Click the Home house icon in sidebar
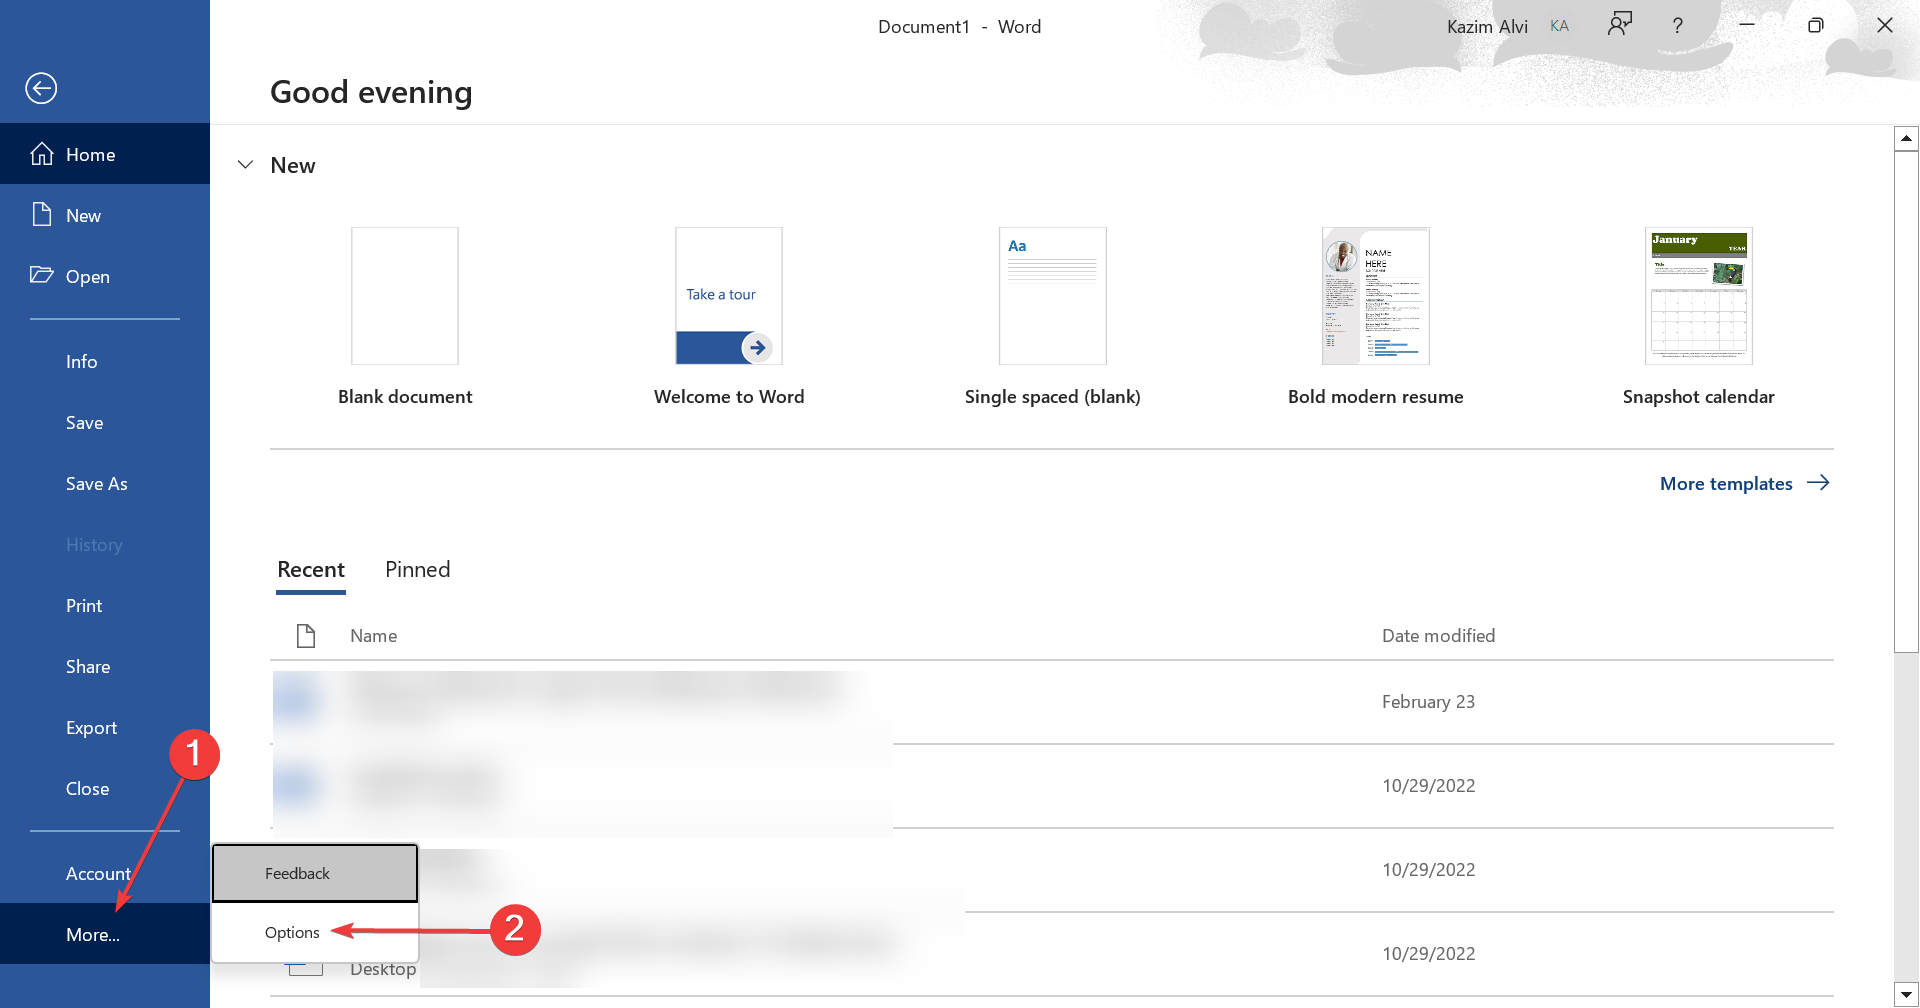Screen dimensions: 1920x1008 coord(42,154)
